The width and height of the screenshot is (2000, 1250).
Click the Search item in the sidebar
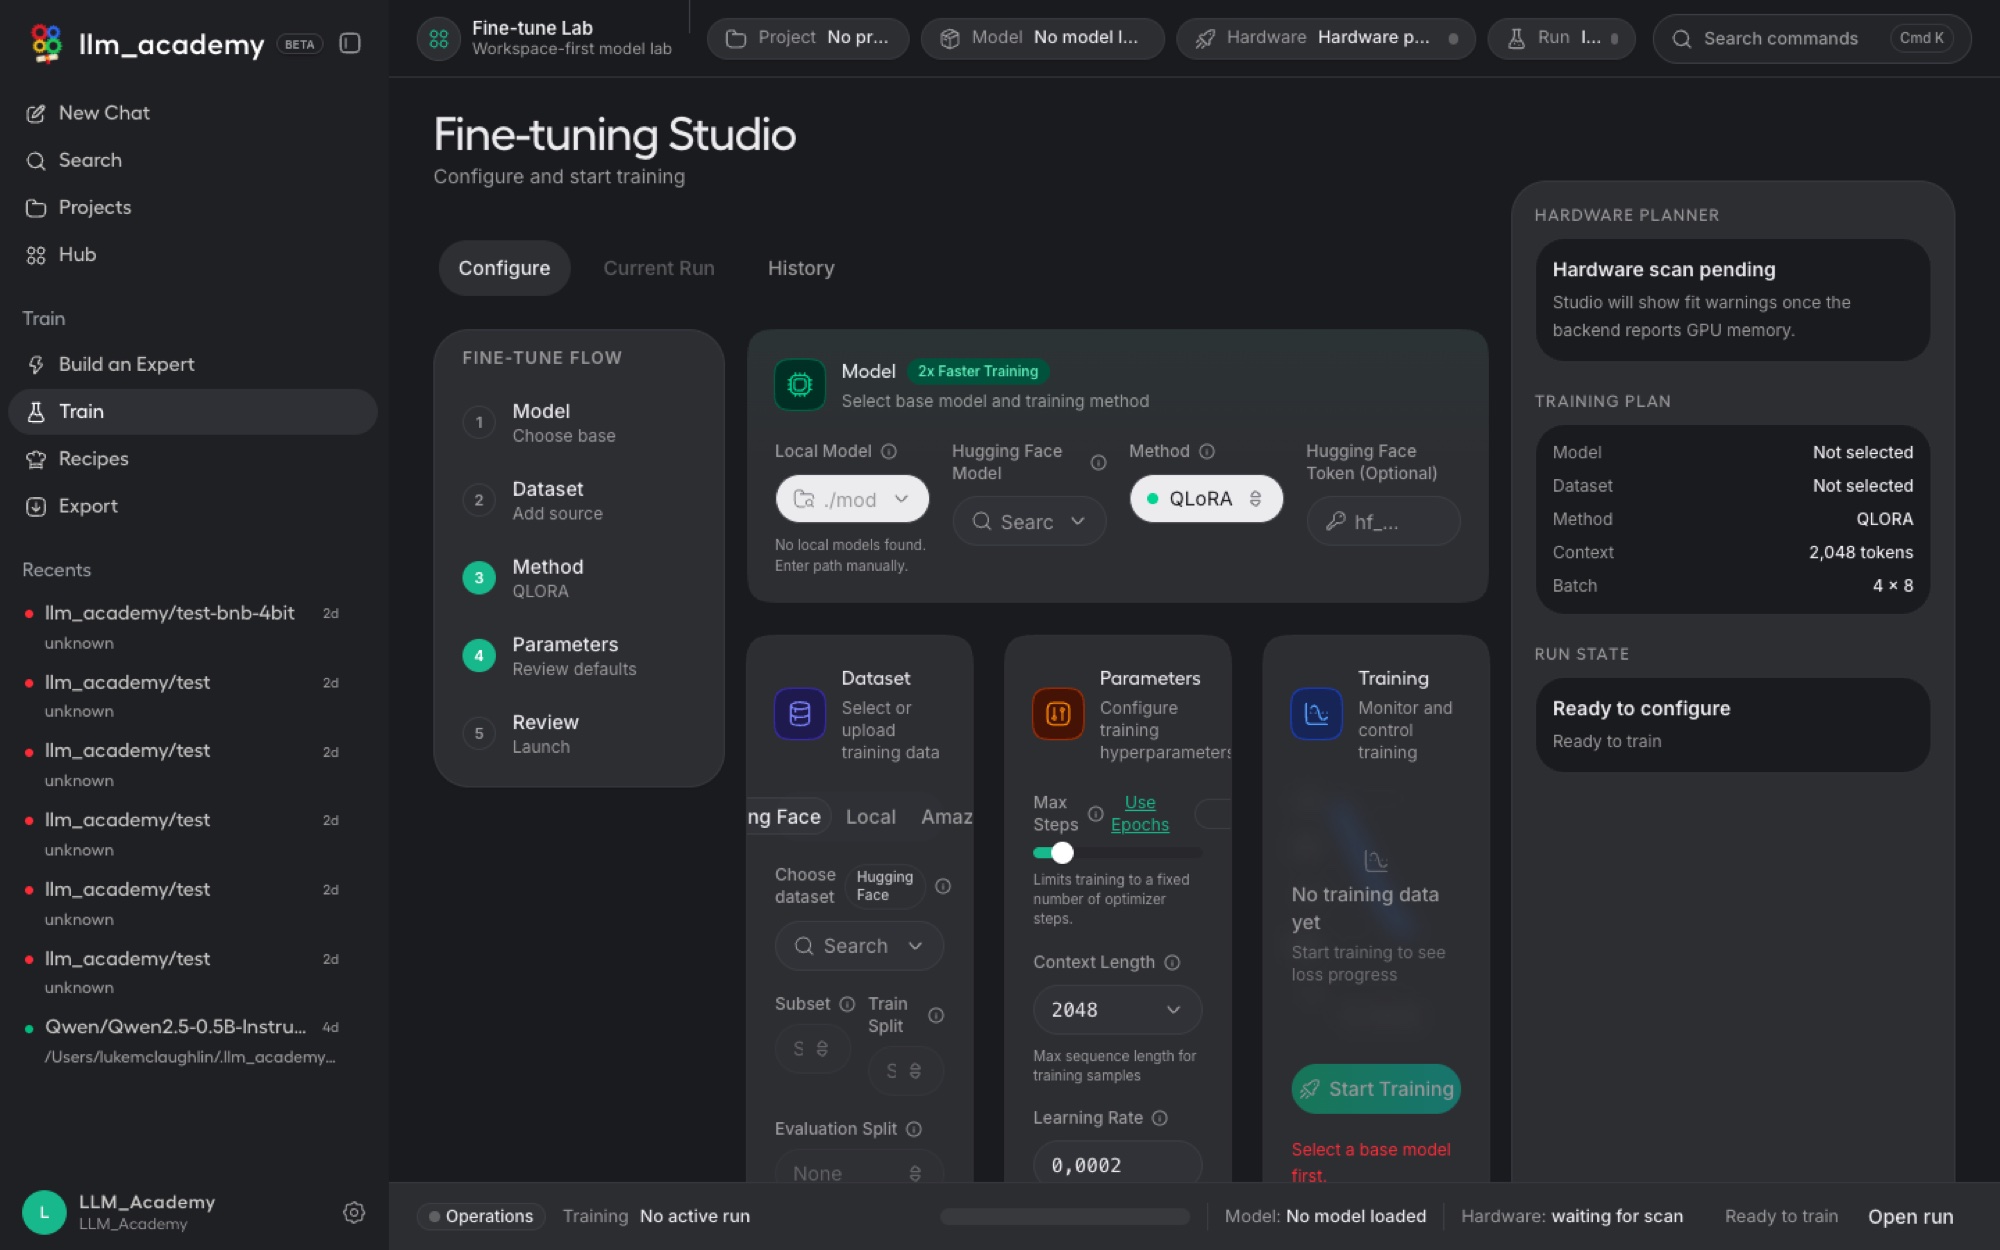[x=193, y=160]
